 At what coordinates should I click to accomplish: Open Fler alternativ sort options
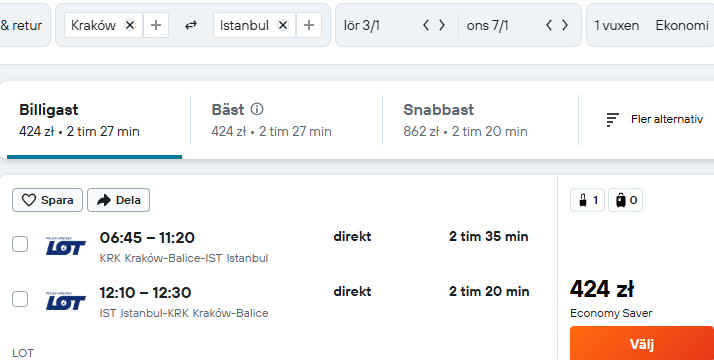pos(655,119)
